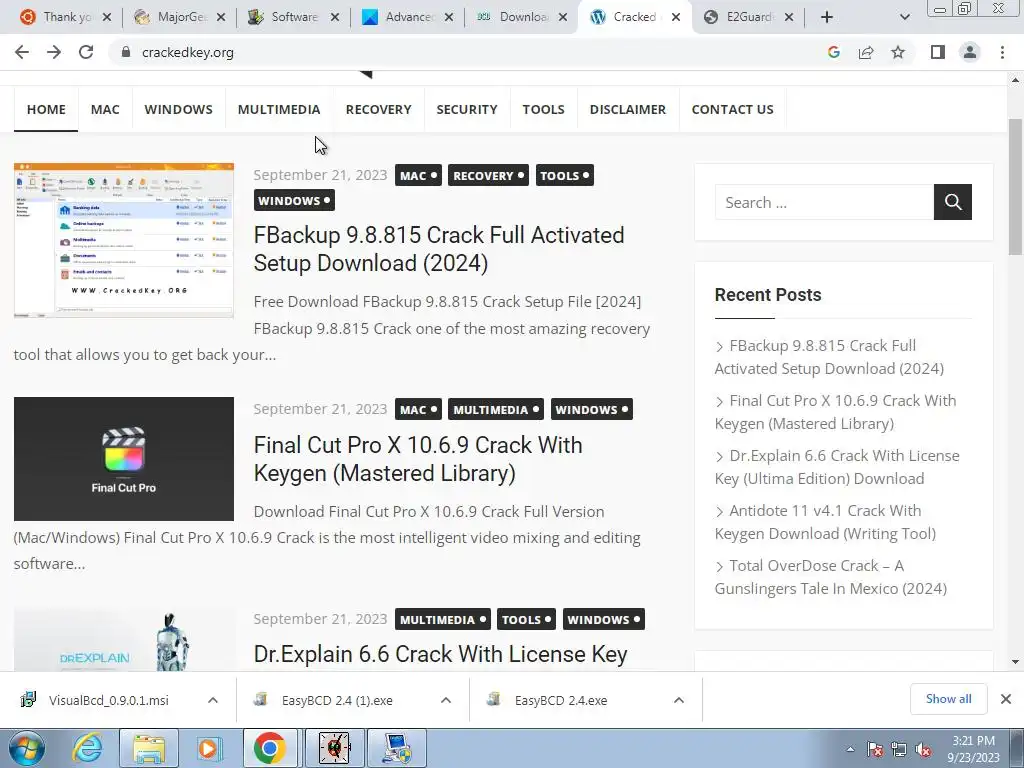The width and height of the screenshot is (1024, 768).
Task: Launch Internet Explorer from taskbar
Action: tap(87, 748)
